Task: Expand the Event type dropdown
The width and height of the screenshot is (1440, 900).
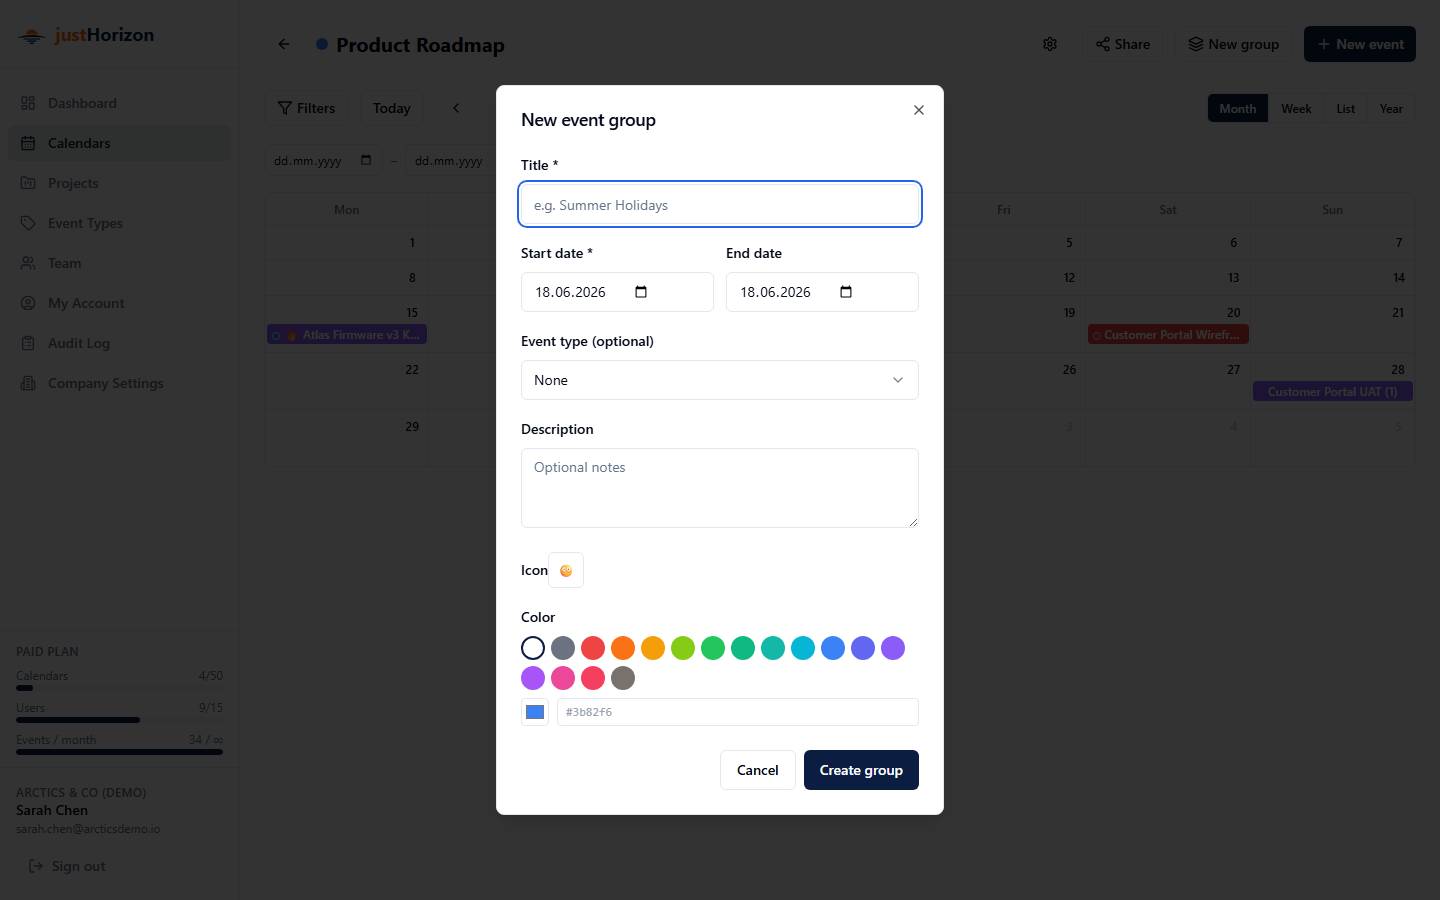Action: [720, 380]
